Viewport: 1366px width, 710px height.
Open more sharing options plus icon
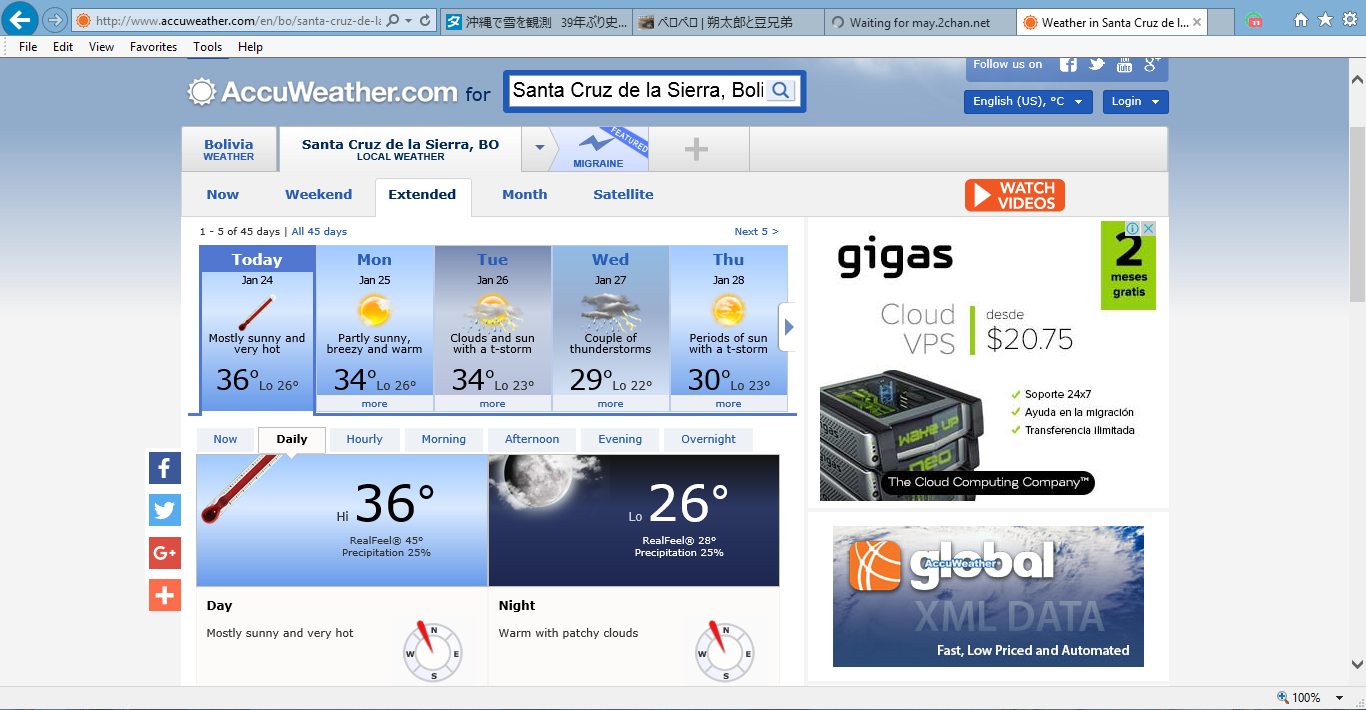click(x=165, y=595)
